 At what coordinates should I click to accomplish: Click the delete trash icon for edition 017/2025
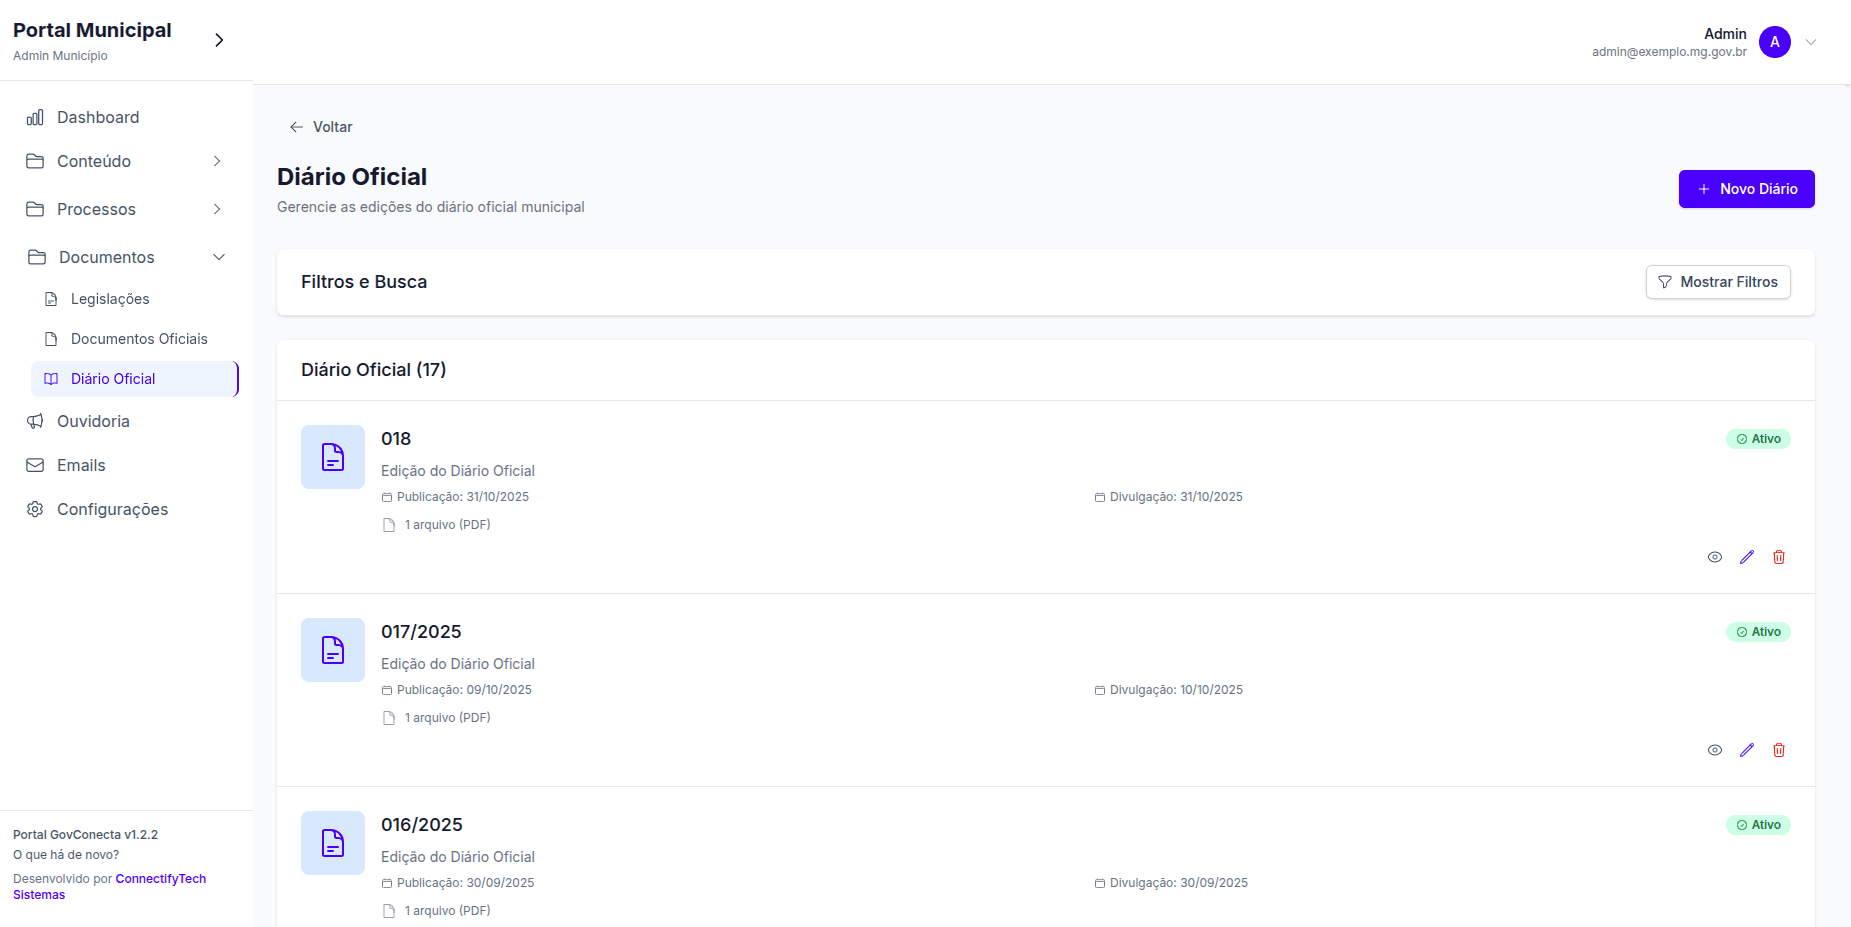(1778, 750)
